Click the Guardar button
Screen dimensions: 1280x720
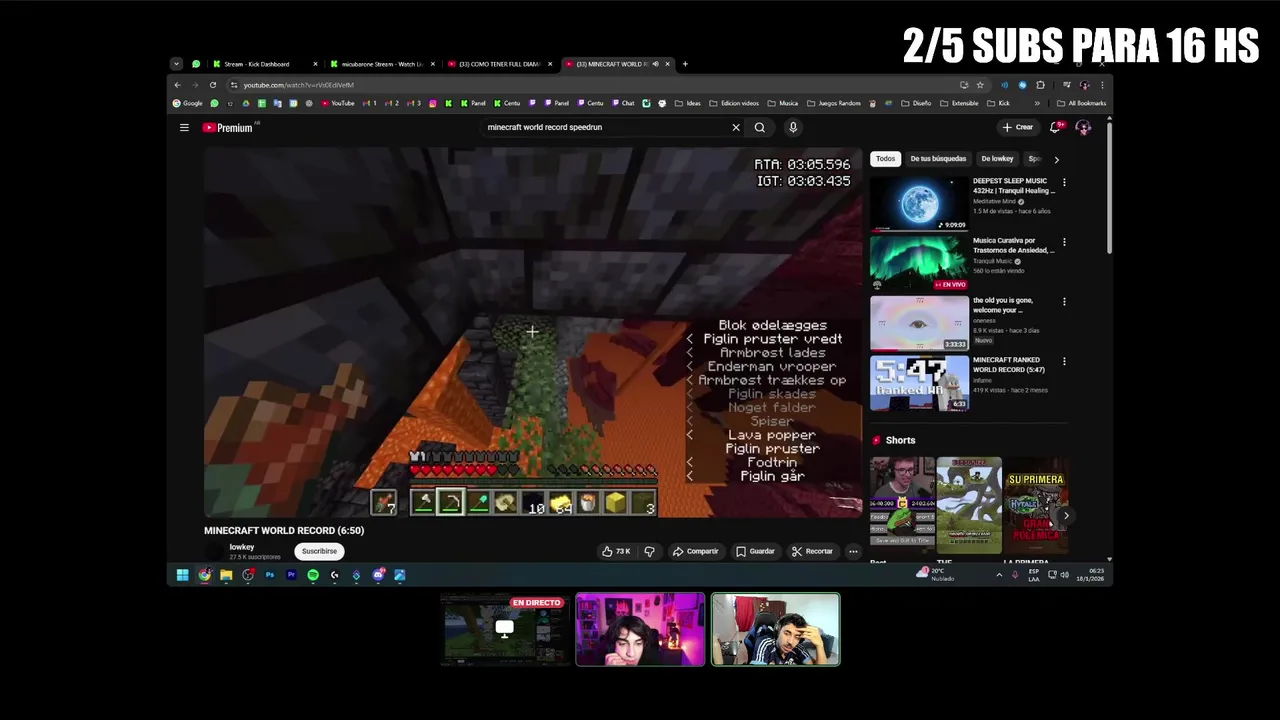pyautogui.click(x=755, y=551)
